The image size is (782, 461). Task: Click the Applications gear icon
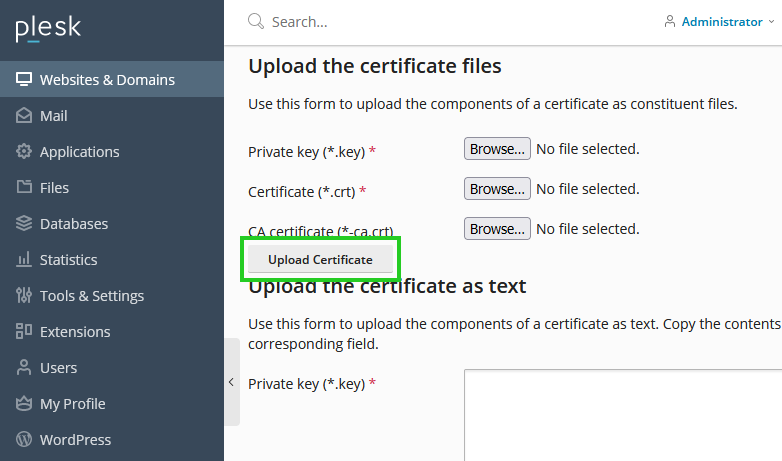(x=23, y=151)
